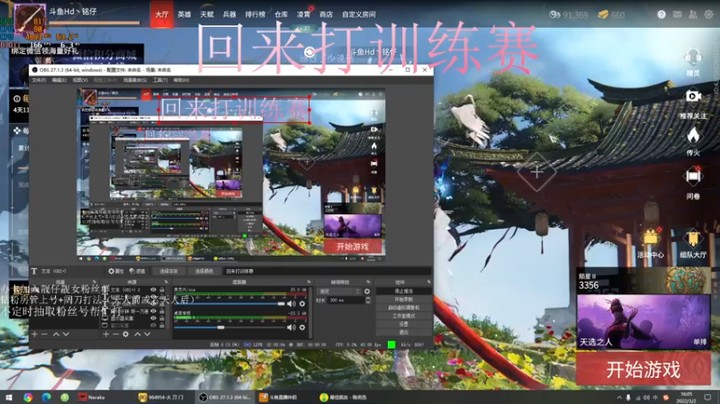This screenshot has height=404, width=720.
Task: Open the 视图 menu in OBS
Action: tap(80, 80)
